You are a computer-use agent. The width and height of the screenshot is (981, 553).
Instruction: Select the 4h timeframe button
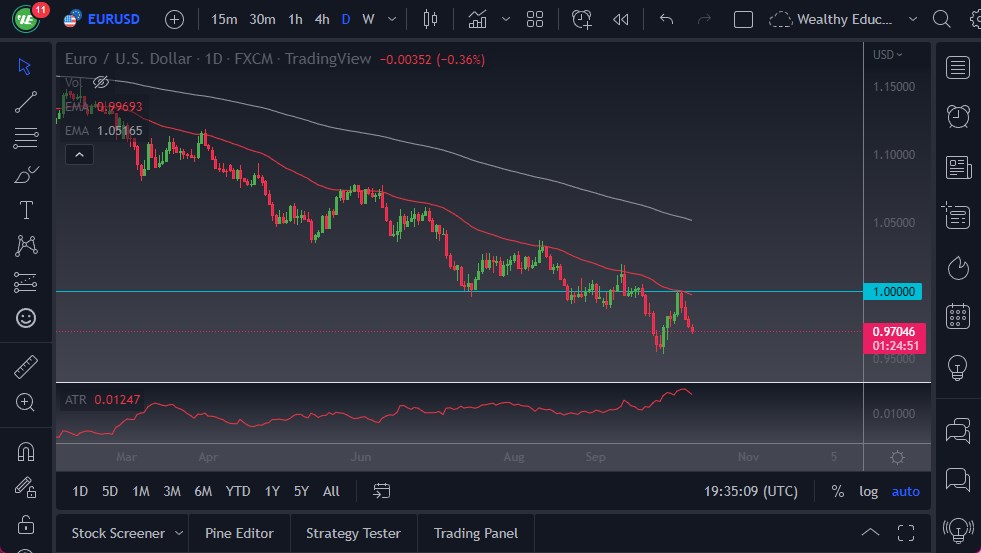321,19
